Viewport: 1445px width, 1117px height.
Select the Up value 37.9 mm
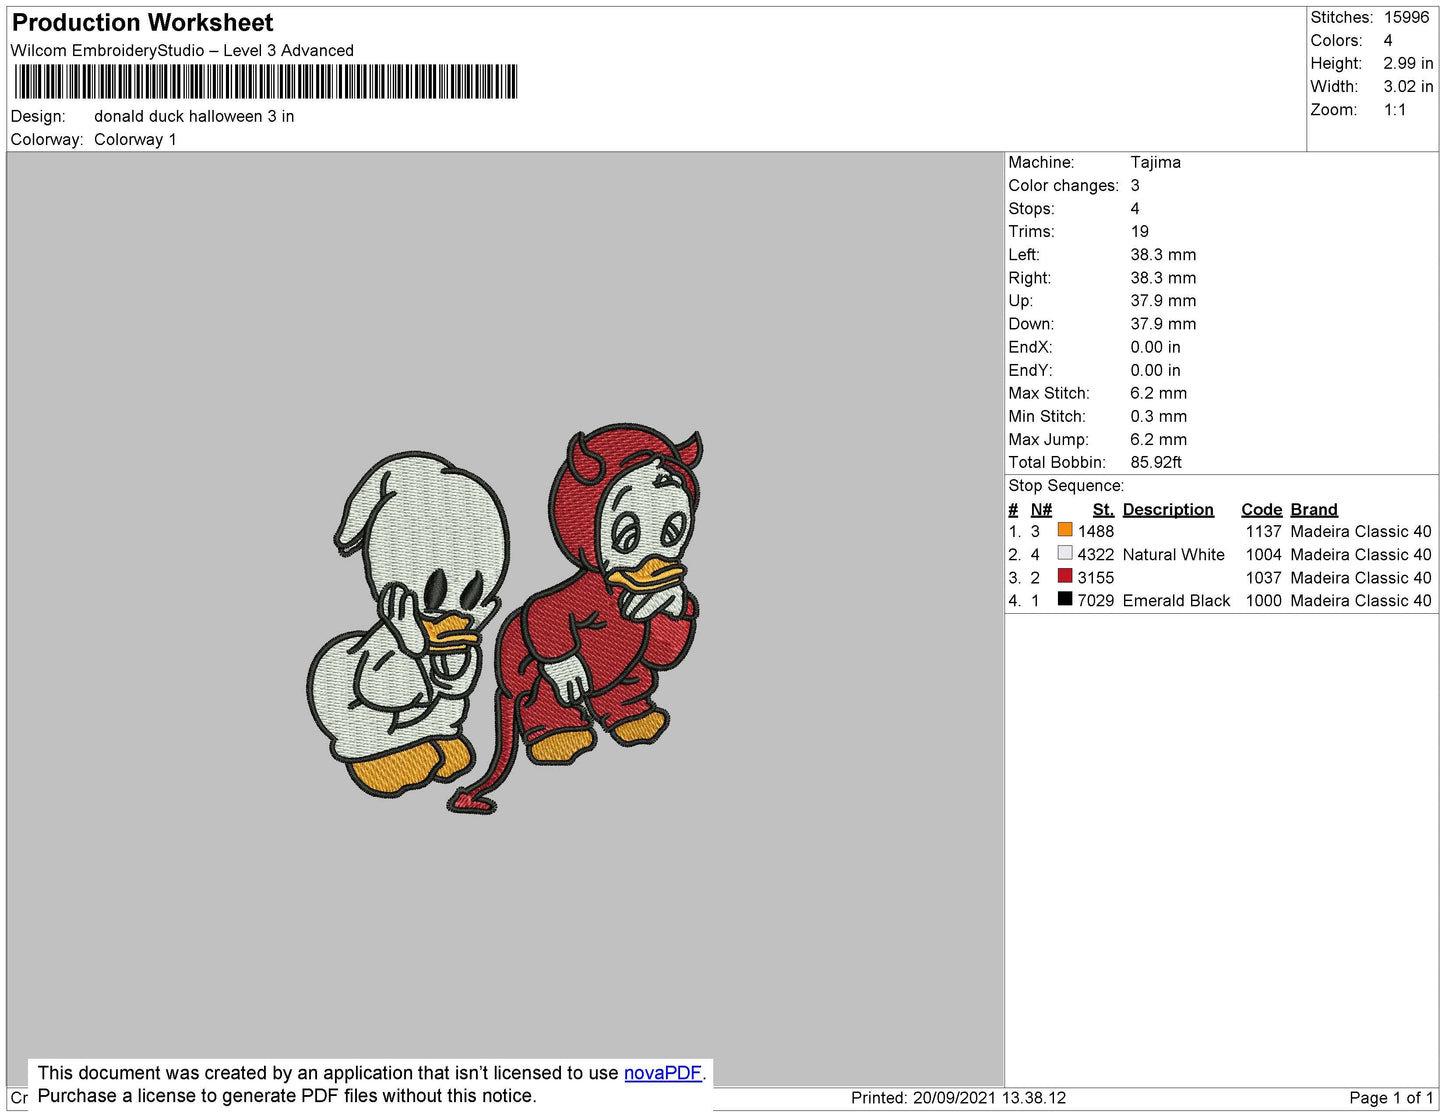tap(1163, 300)
